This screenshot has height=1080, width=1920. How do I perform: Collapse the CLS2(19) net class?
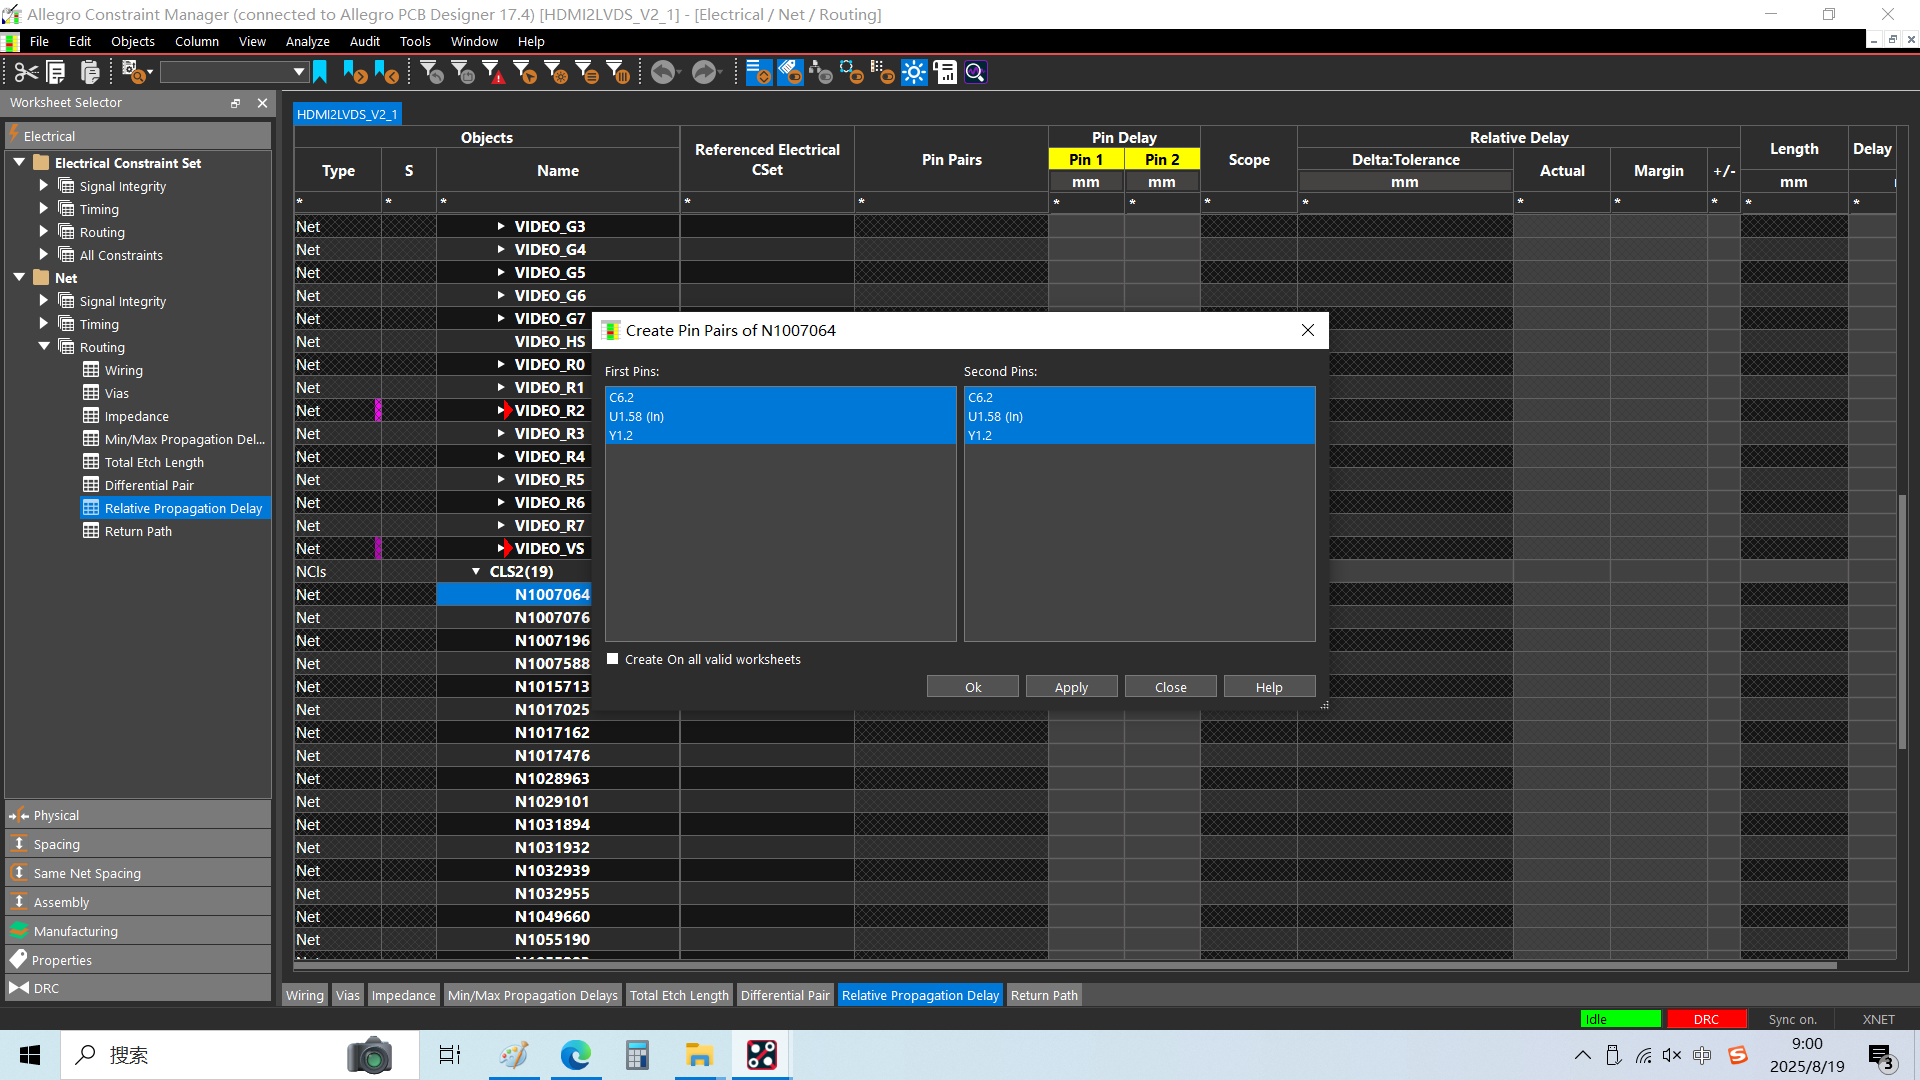(x=476, y=572)
